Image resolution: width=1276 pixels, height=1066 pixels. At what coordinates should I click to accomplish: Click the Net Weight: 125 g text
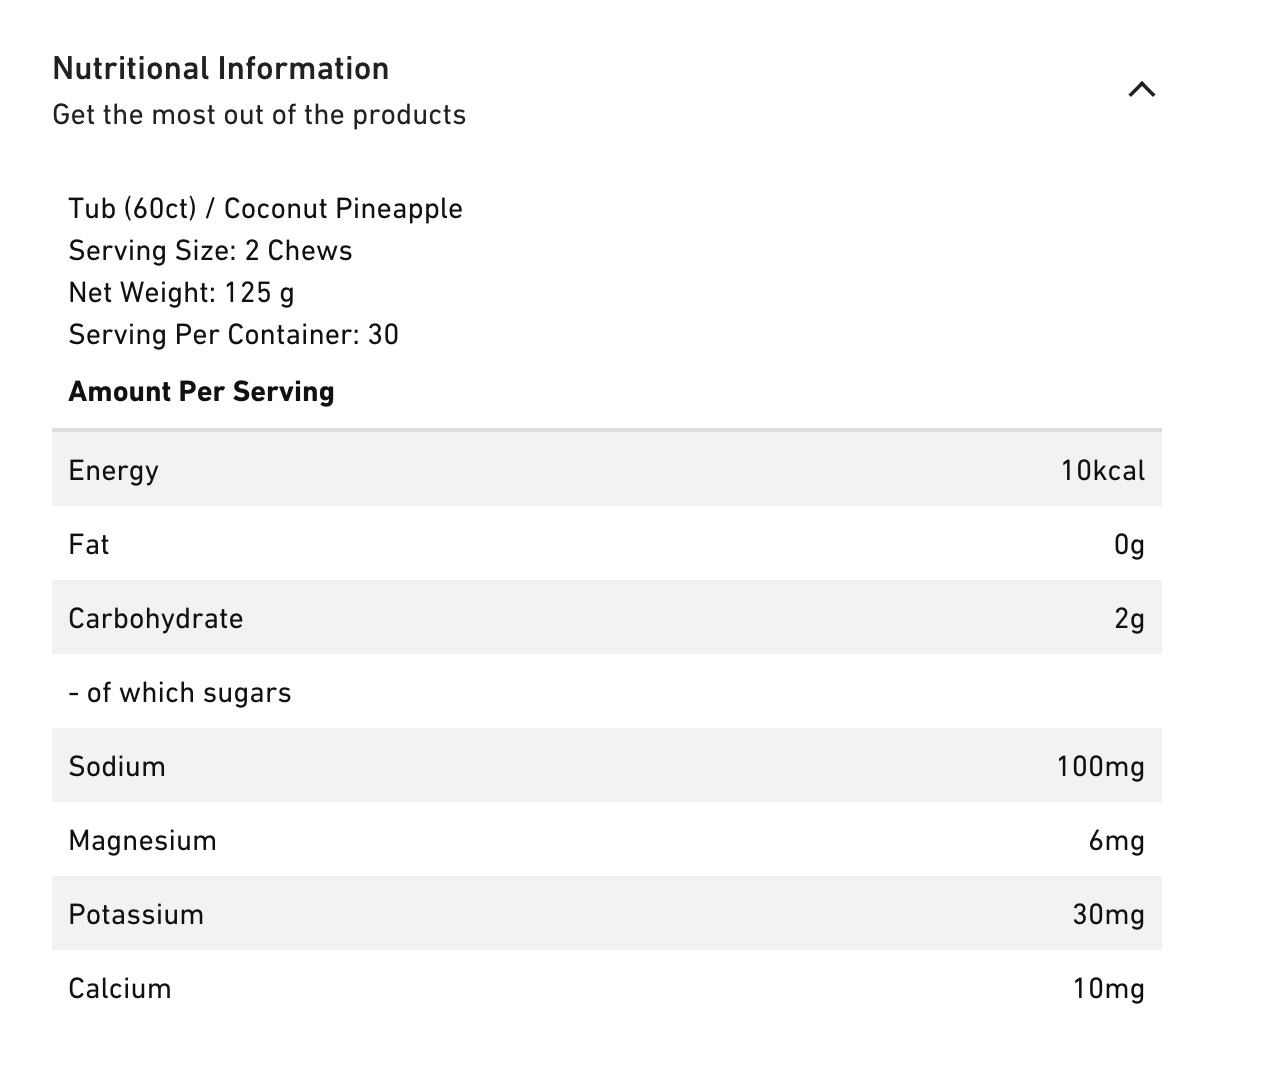point(181,293)
